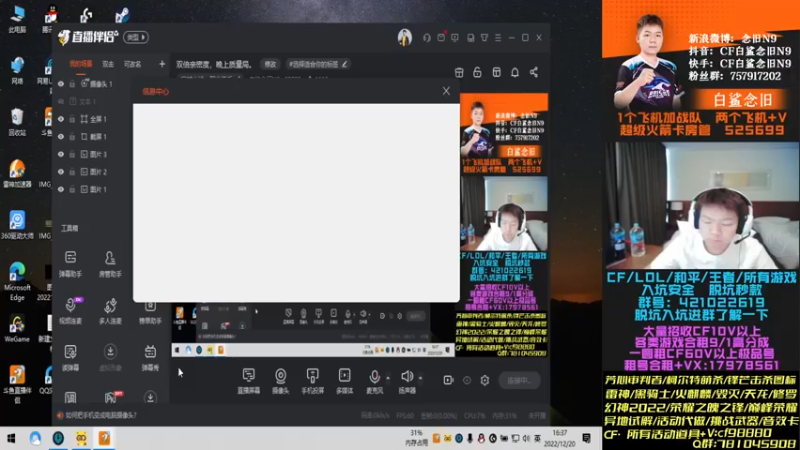Click the unlock padlock icon above the preview
Image resolution: width=800 pixels, height=450 pixels.
(x=477, y=72)
